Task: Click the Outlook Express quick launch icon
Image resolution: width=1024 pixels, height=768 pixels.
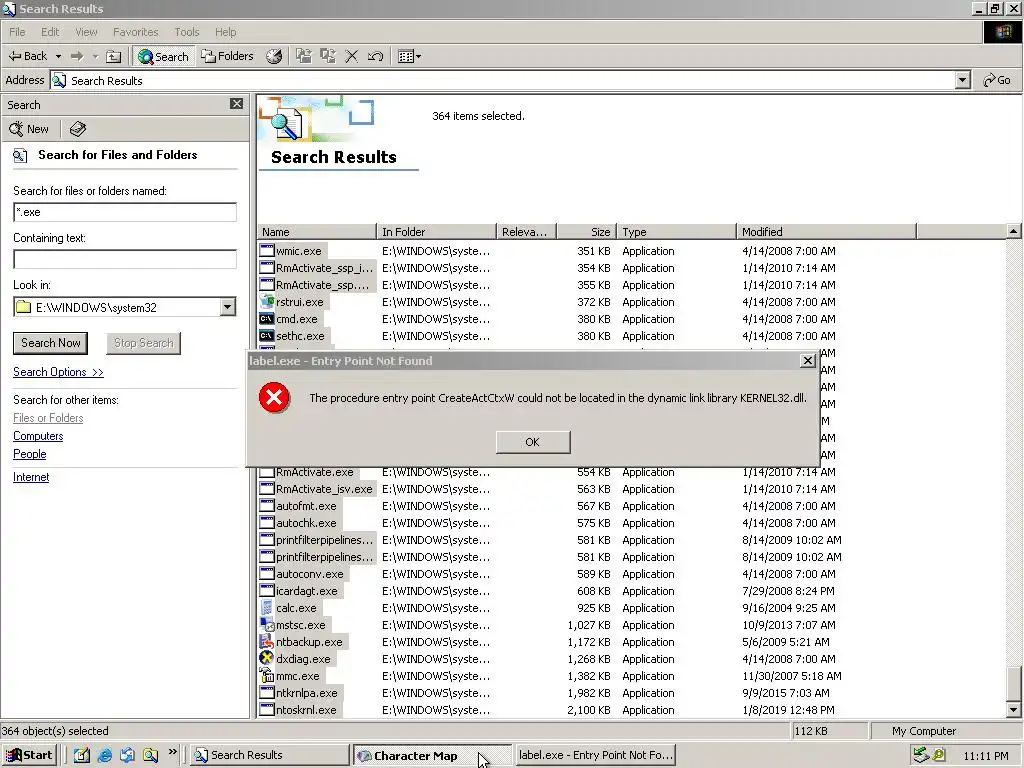Action: [x=127, y=755]
